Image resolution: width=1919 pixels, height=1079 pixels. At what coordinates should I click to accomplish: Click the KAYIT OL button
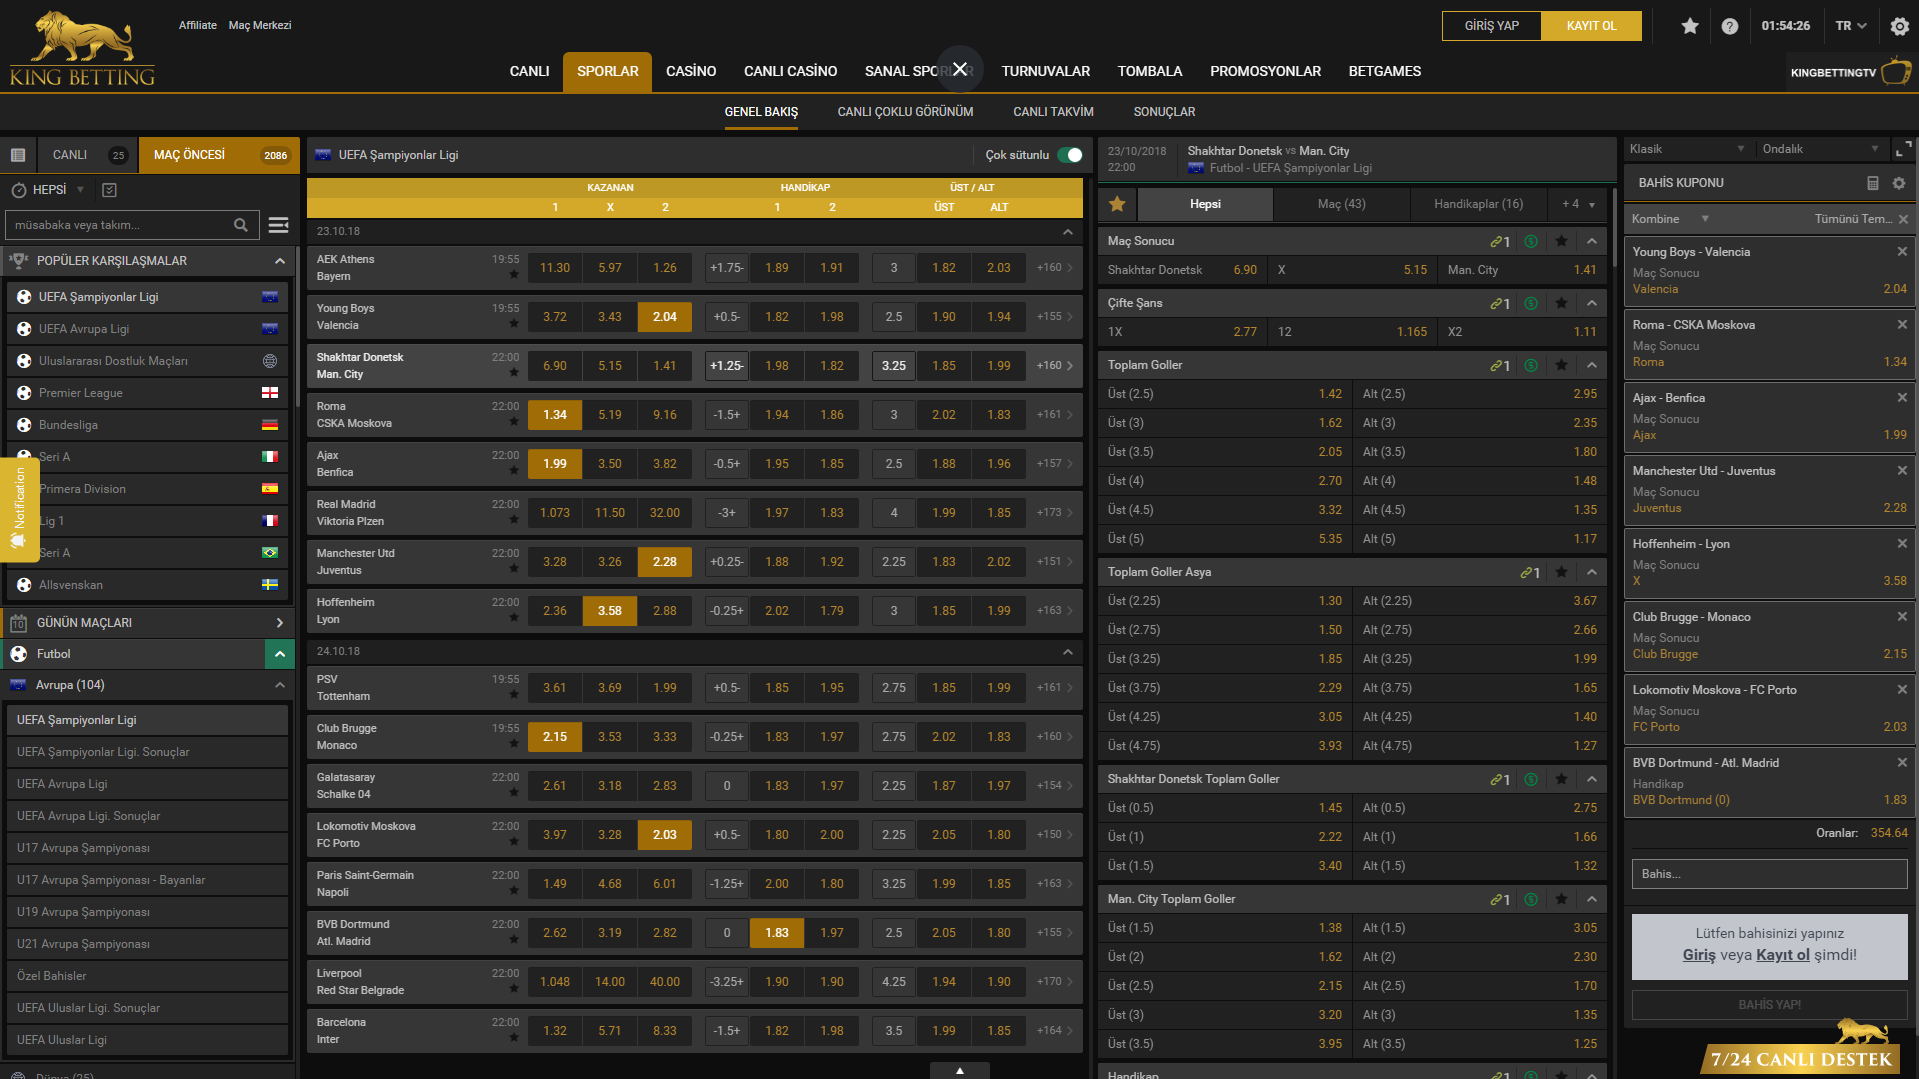[1591, 26]
